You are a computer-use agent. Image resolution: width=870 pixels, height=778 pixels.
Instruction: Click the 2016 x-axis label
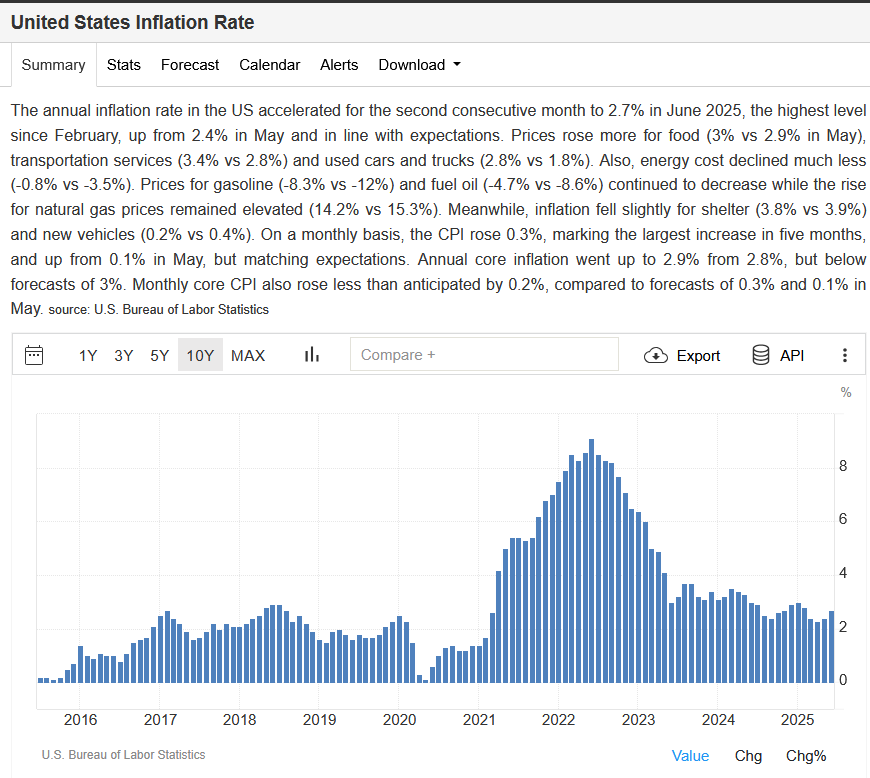pos(80,720)
